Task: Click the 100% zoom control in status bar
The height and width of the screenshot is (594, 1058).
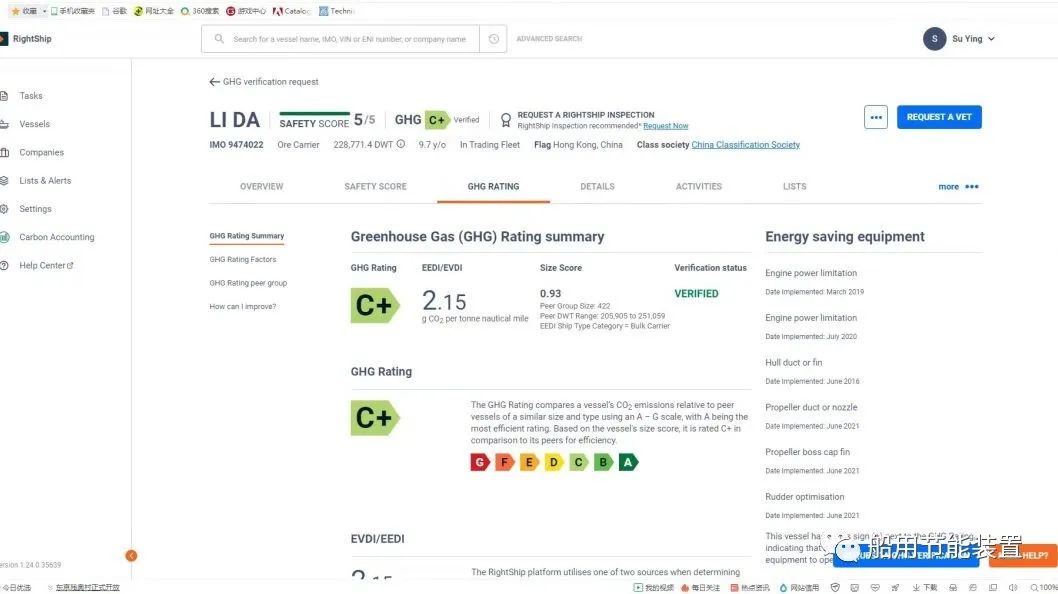Action: pyautogui.click(x=1044, y=588)
